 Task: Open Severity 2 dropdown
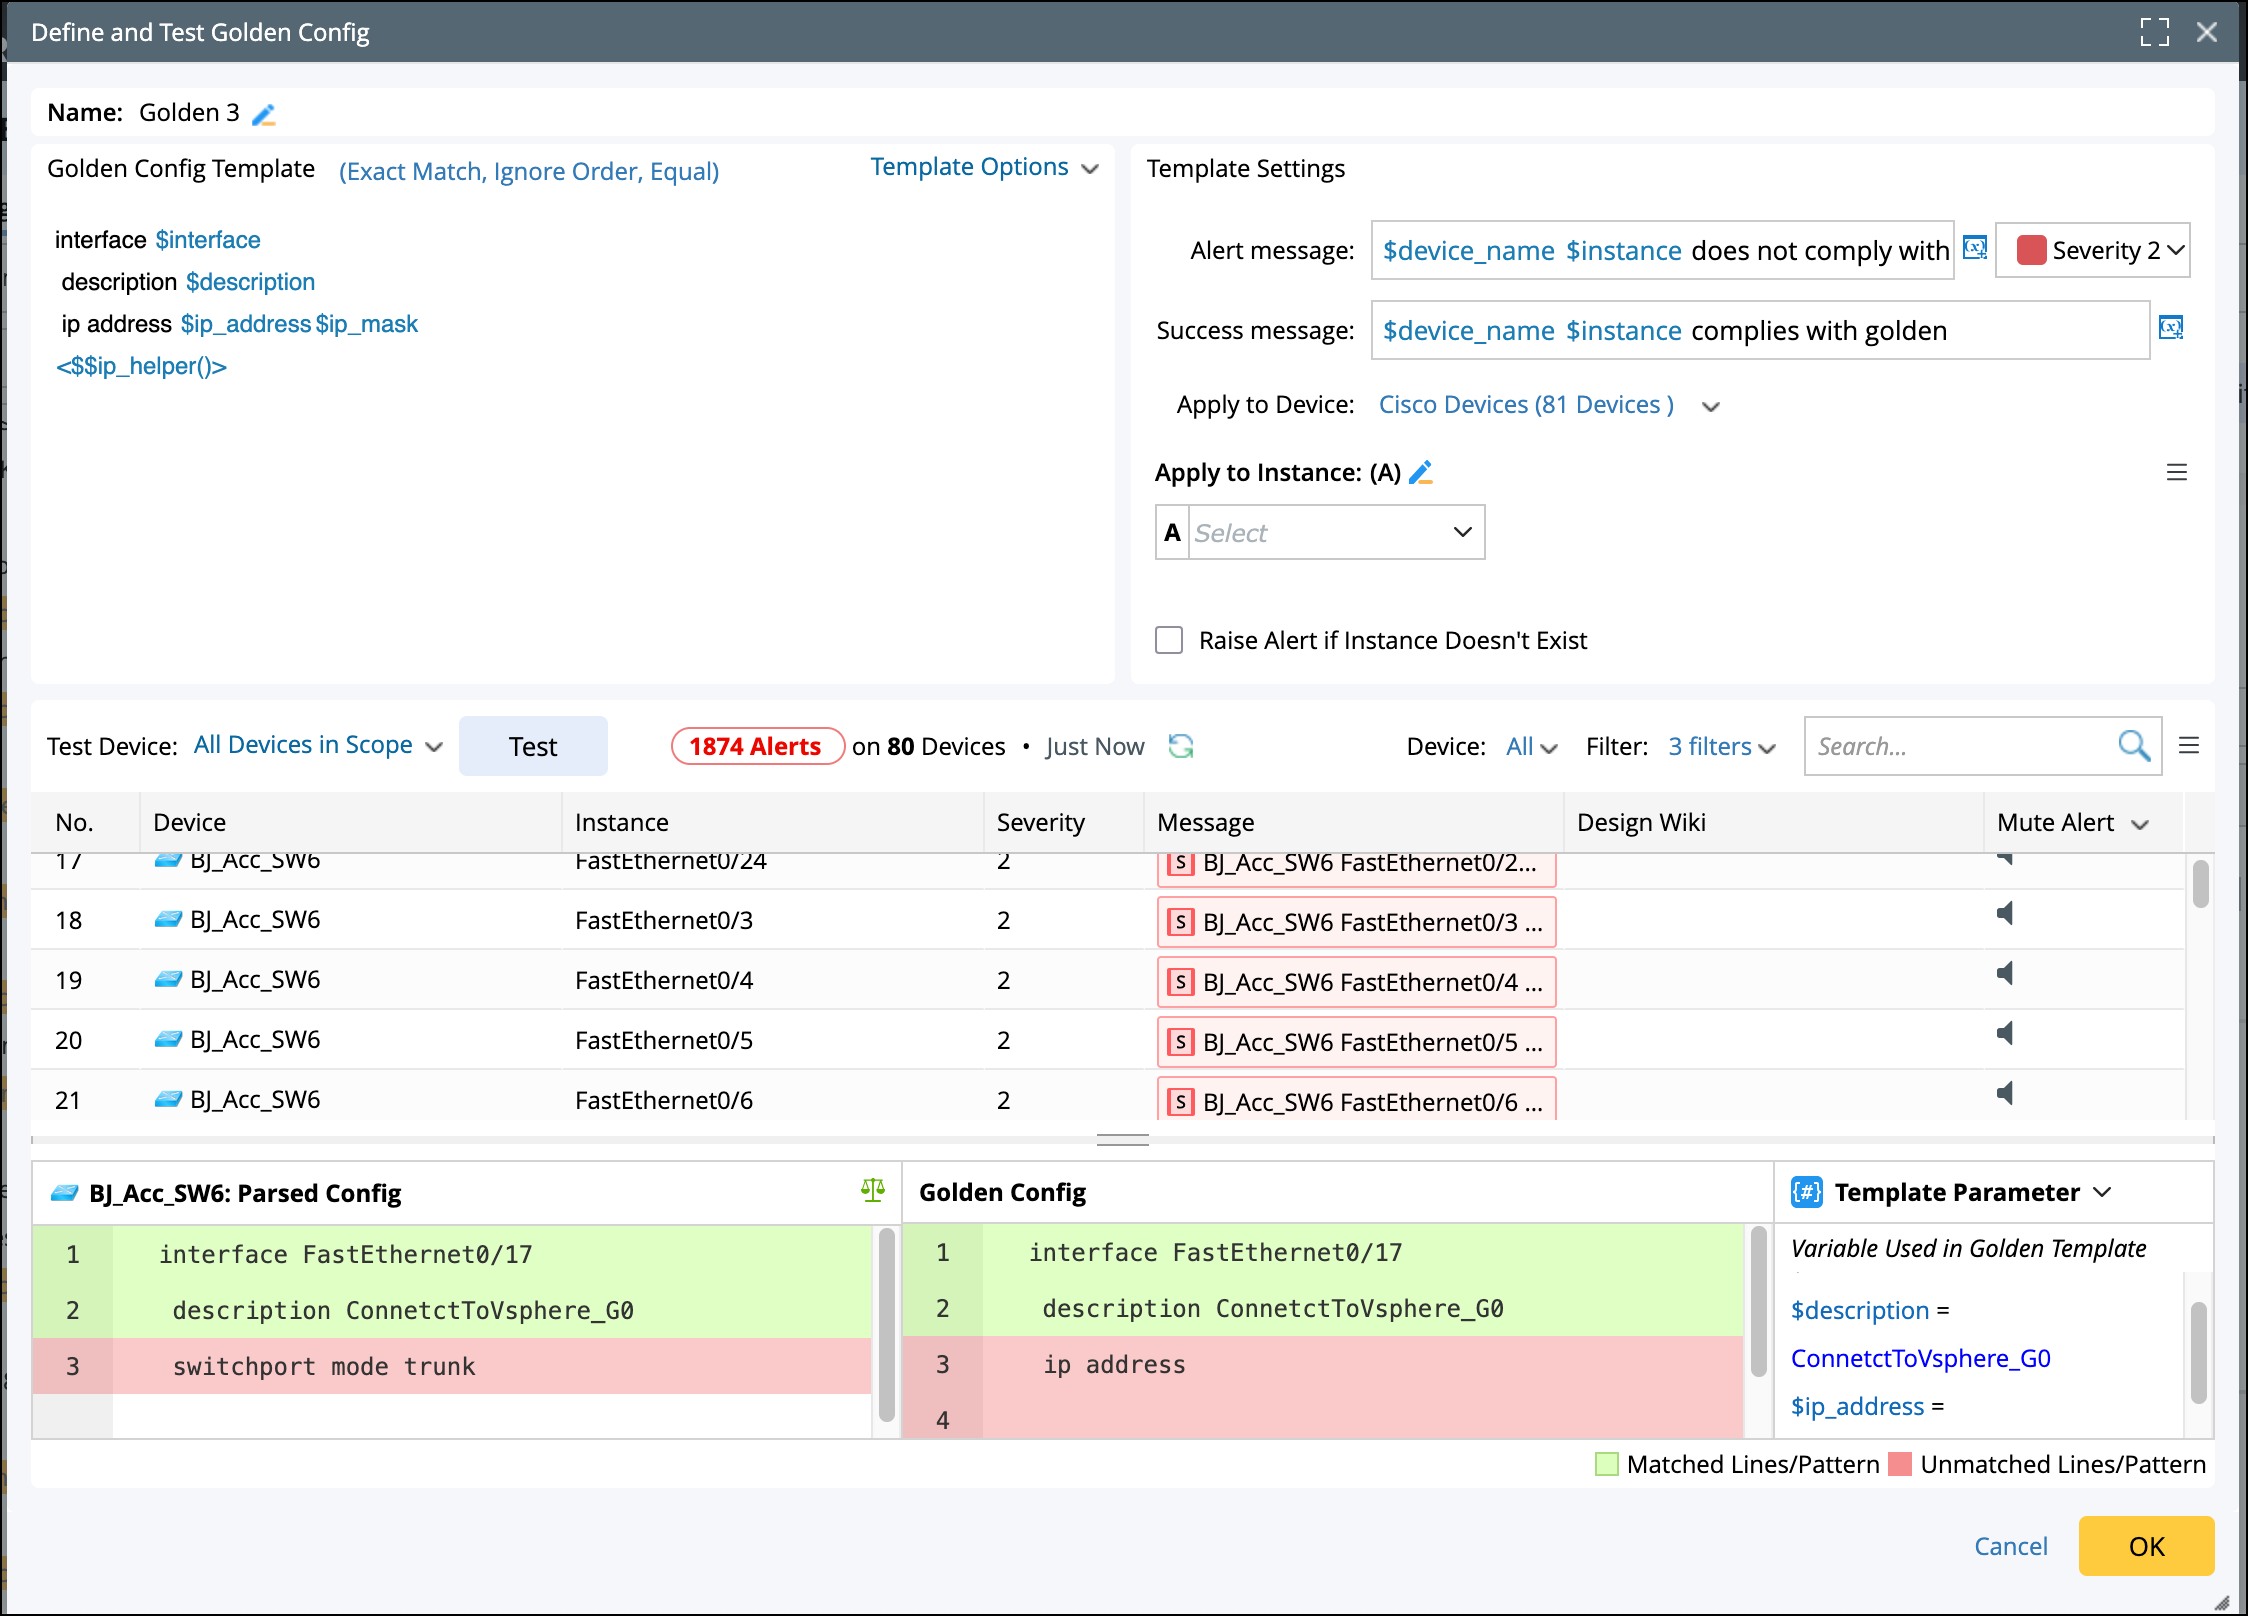(x=2176, y=250)
